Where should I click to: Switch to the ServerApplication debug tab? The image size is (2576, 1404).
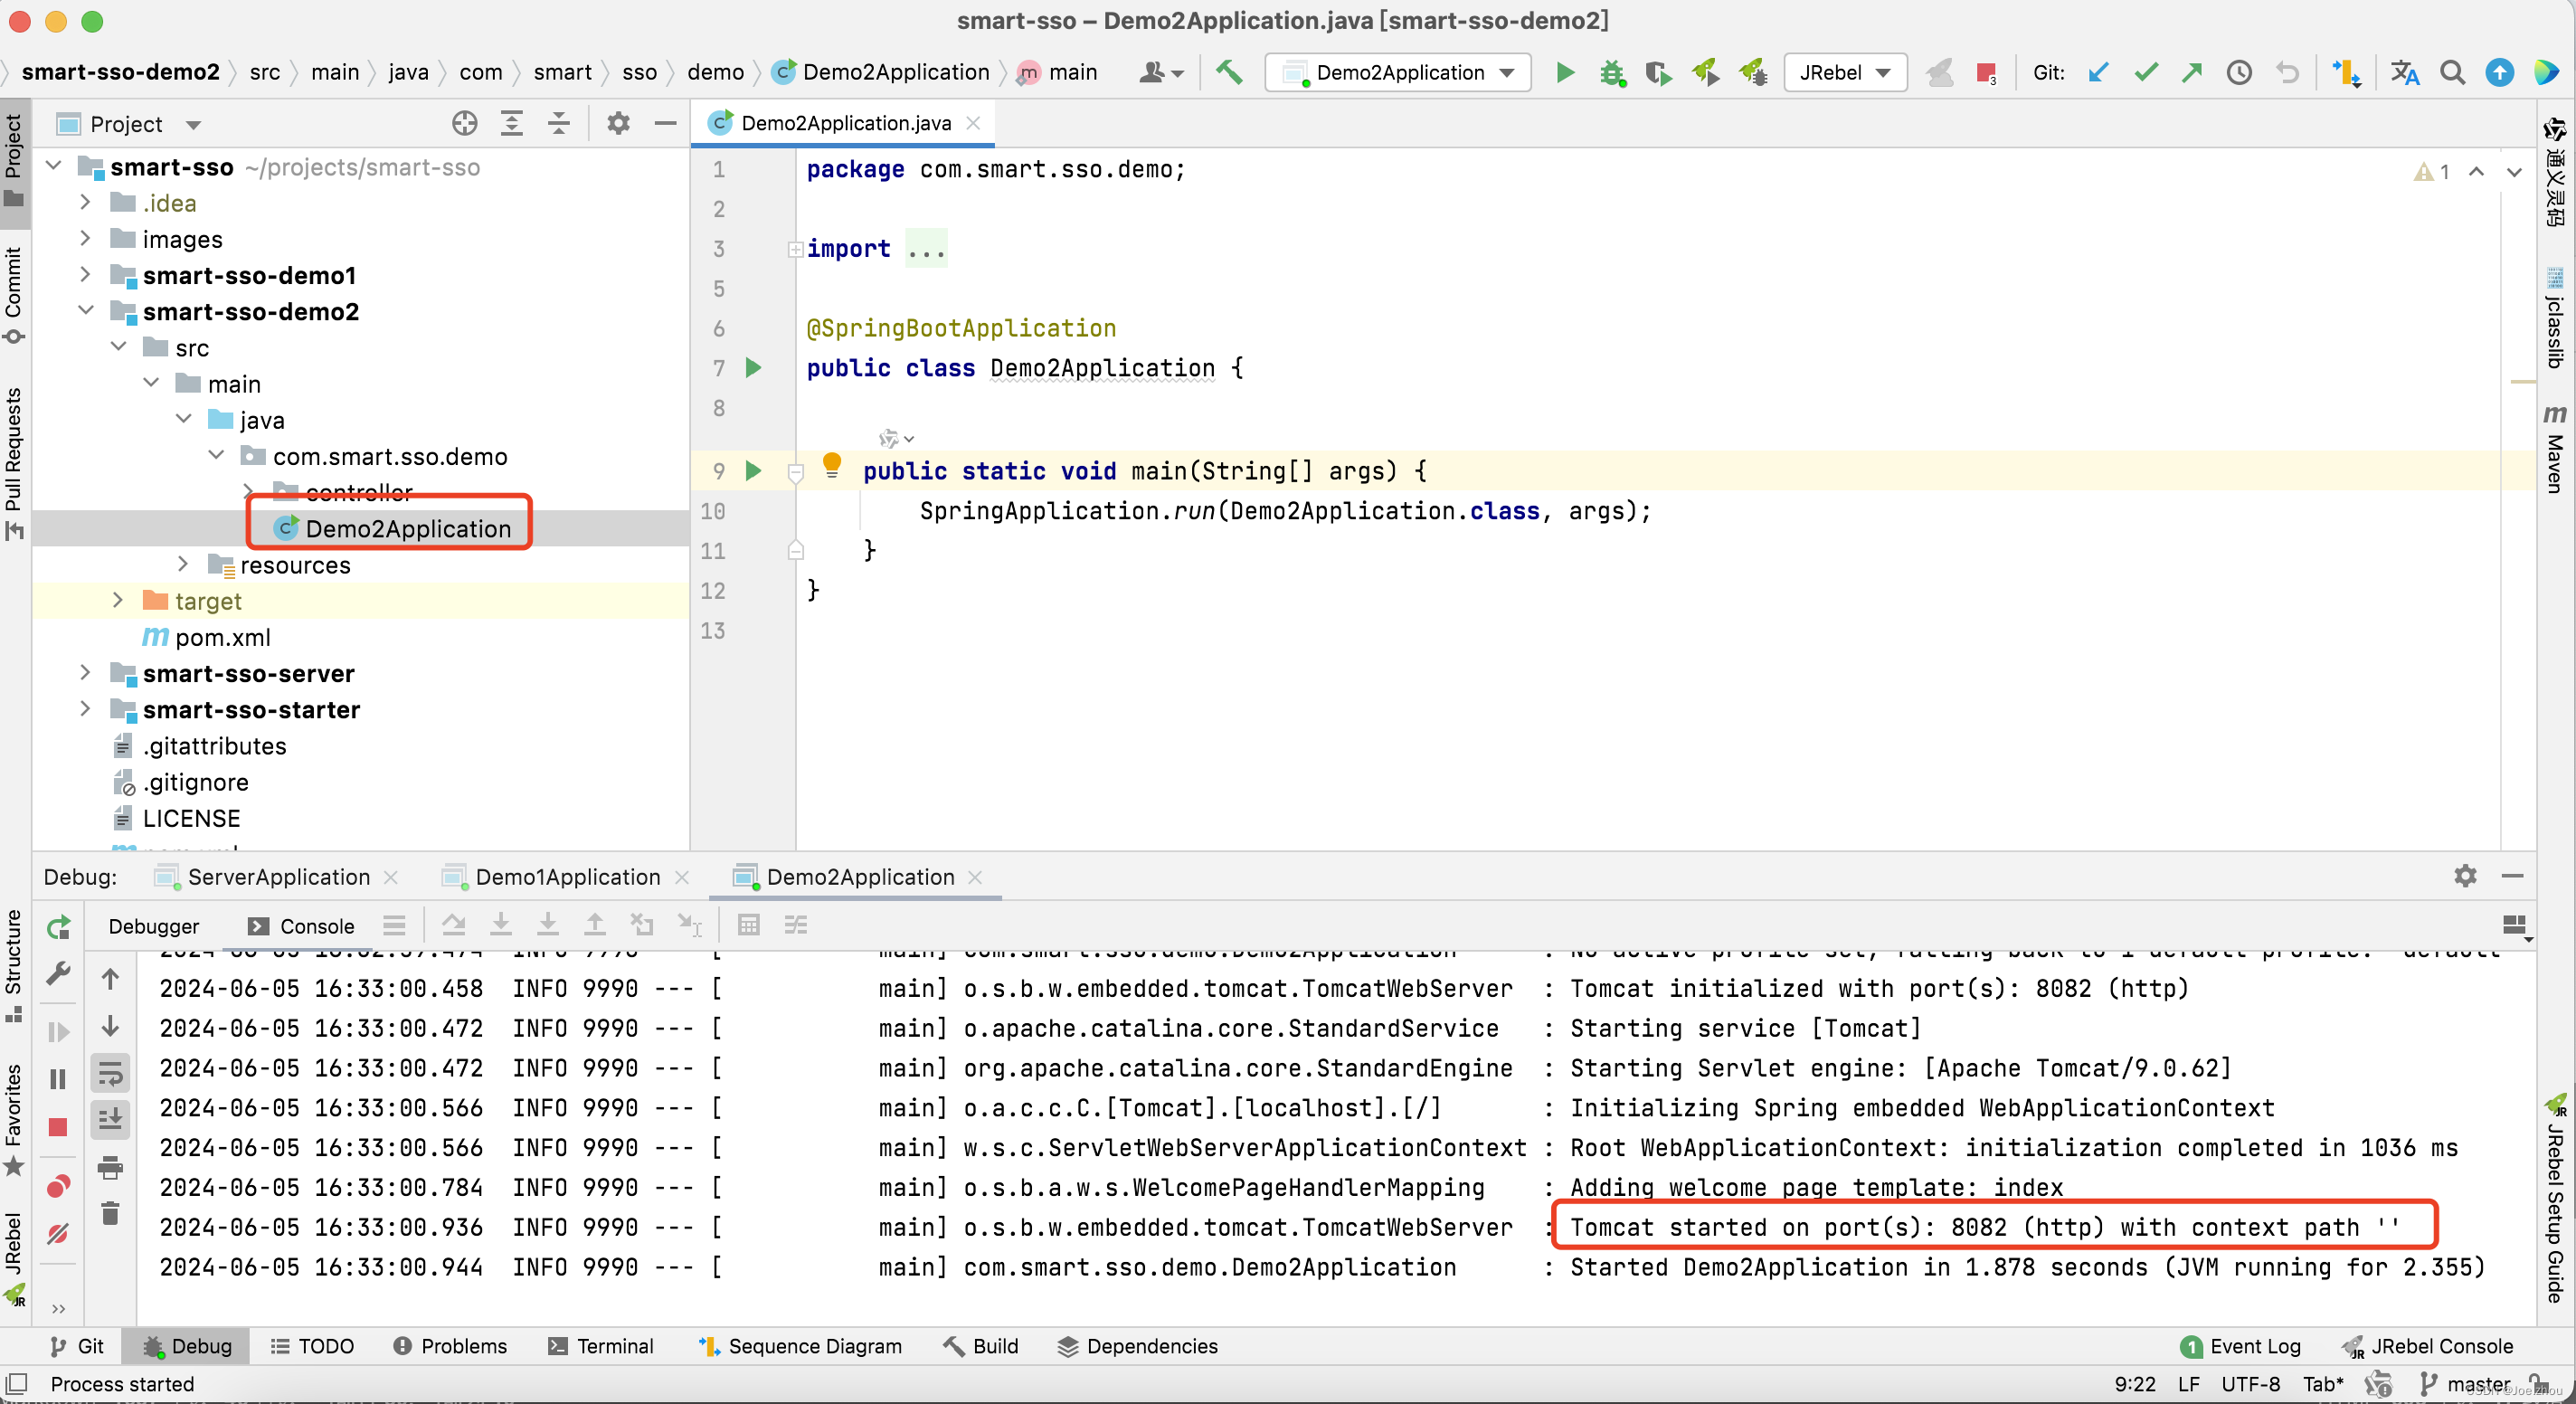point(278,876)
